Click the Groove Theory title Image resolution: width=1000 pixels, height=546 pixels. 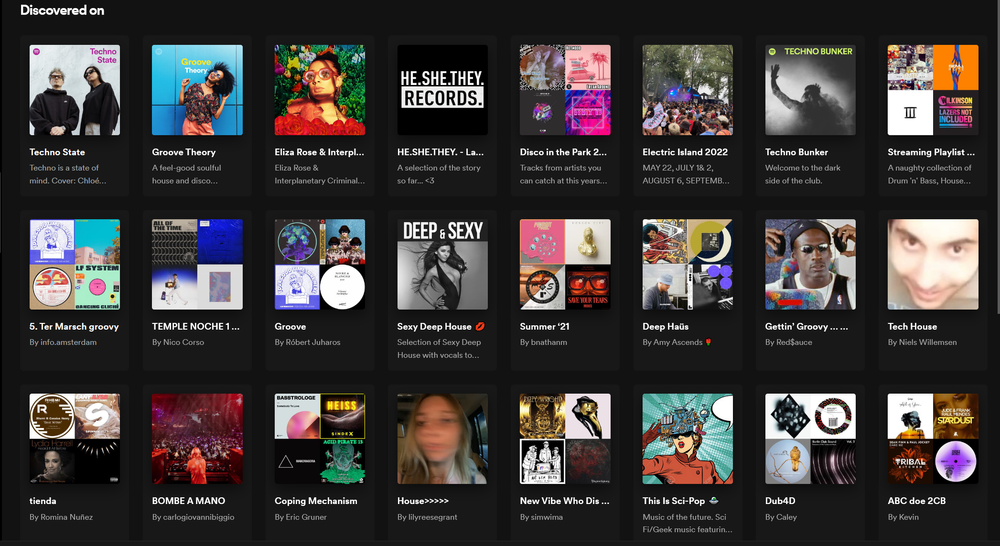click(x=184, y=152)
